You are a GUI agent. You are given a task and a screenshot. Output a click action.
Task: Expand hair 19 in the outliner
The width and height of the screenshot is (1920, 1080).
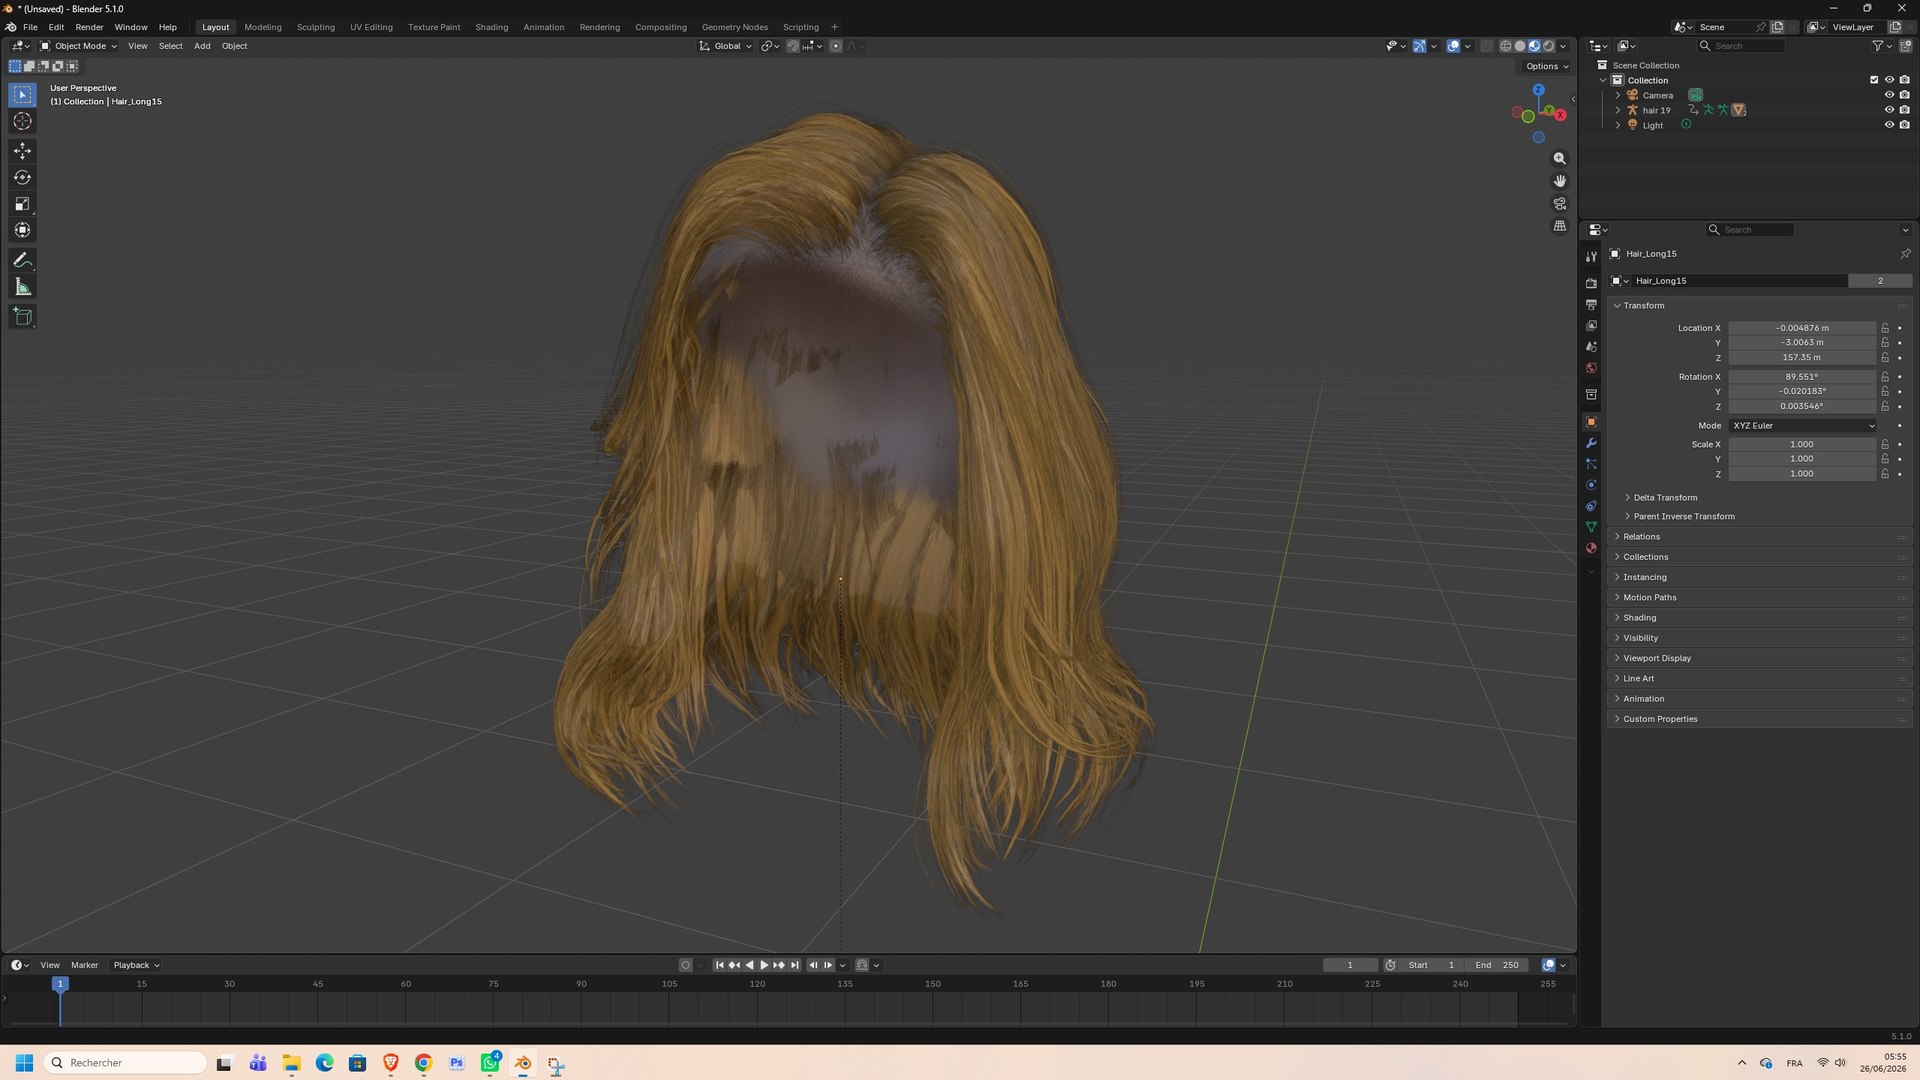pyautogui.click(x=1618, y=110)
